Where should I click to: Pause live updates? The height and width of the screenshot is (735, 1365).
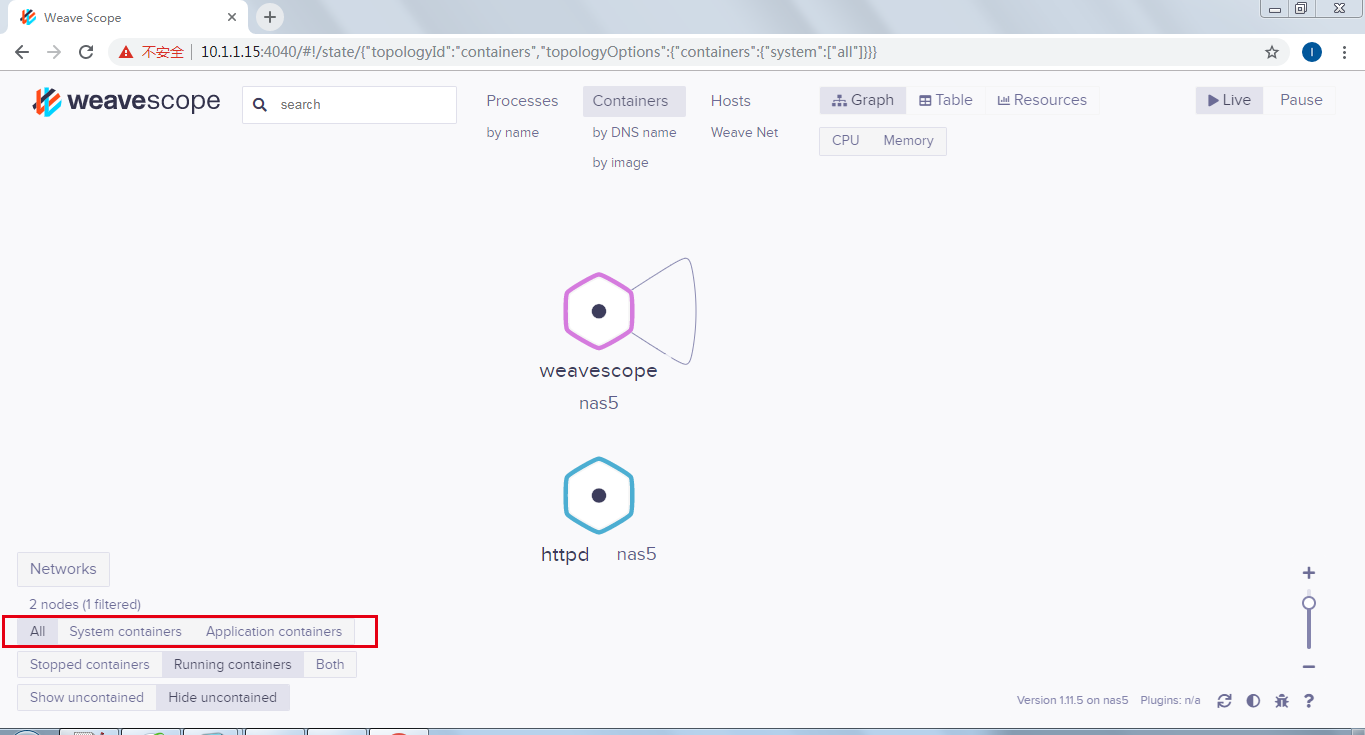pyautogui.click(x=1301, y=100)
